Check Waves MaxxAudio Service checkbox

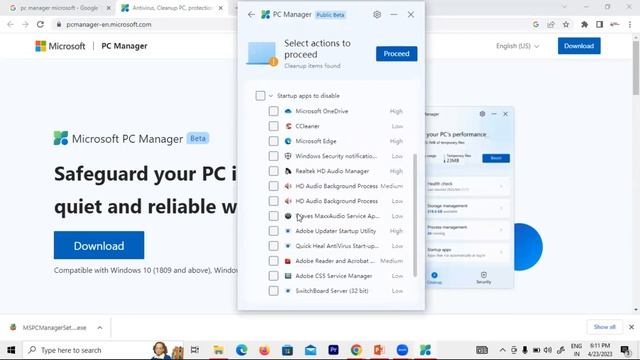(x=273, y=216)
